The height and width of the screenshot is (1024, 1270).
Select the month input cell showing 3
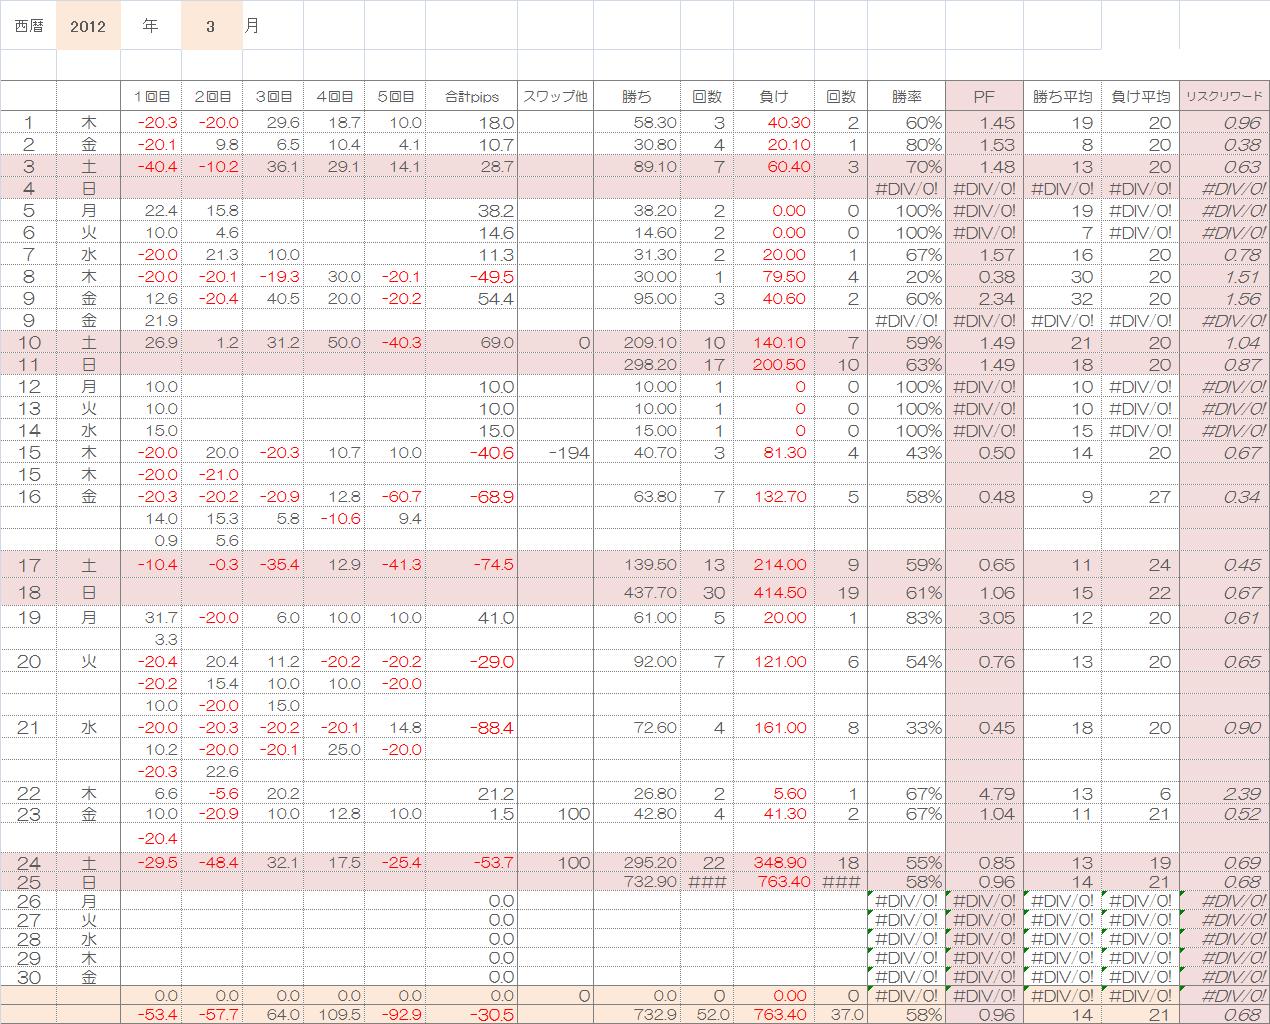pyautogui.click(x=211, y=25)
